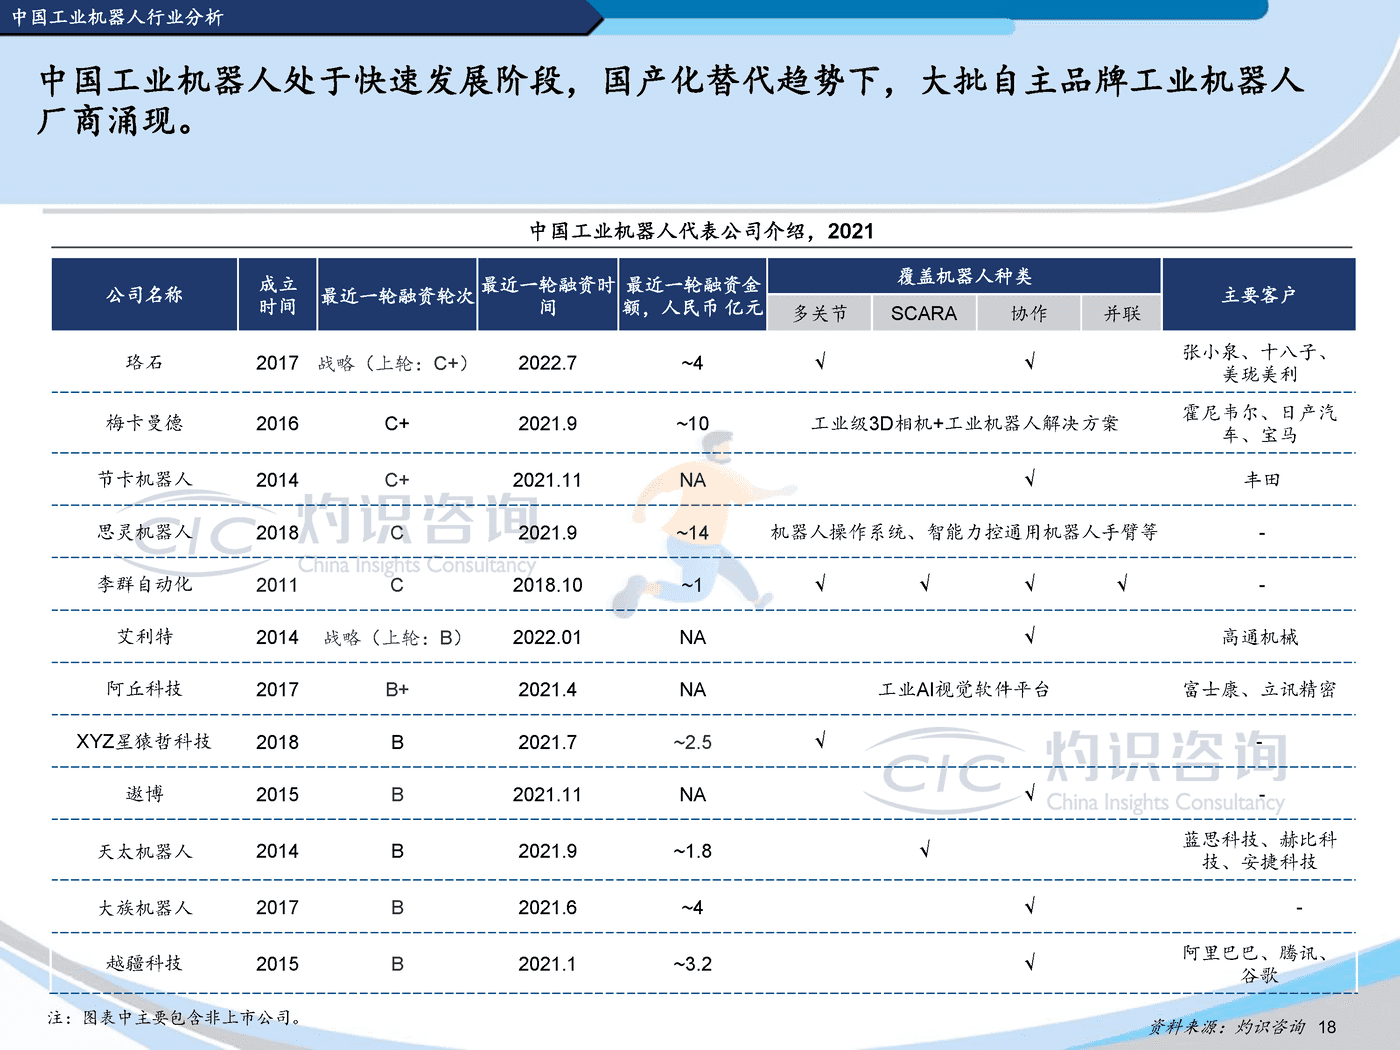Click customers 阿里巴巴、腾讯、谷歌
The image size is (1400, 1050).
pyautogui.click(x=1259, y=964)
